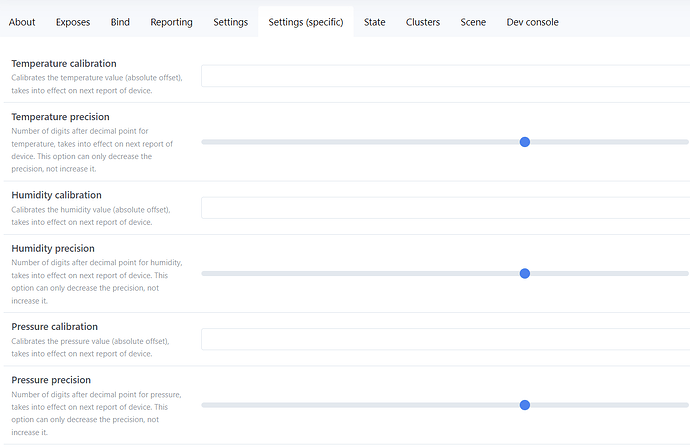The width and height of the screenshot is (690, 447).
Task: Show the Scene tab
Action: point(473,22)
